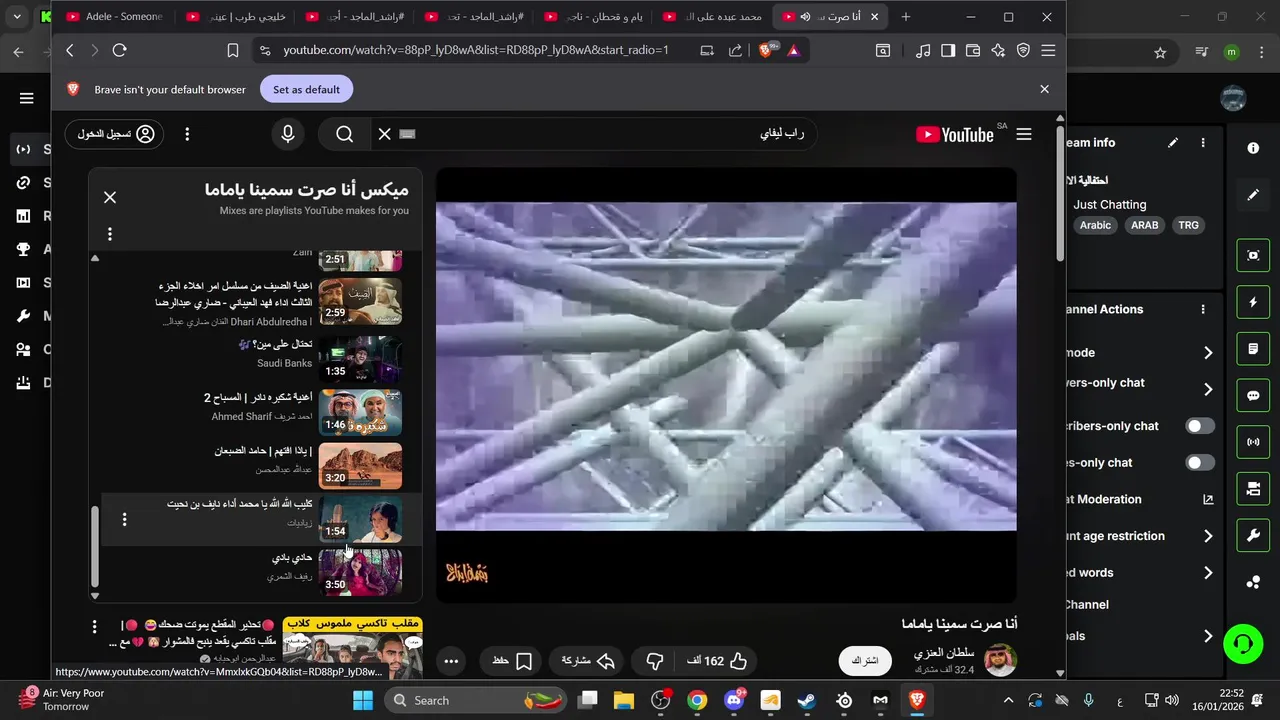This screenshot has height=720, width=1280.
Task: Toggle the lower chat-mode switch in Kick
Action: [1200, 463]
